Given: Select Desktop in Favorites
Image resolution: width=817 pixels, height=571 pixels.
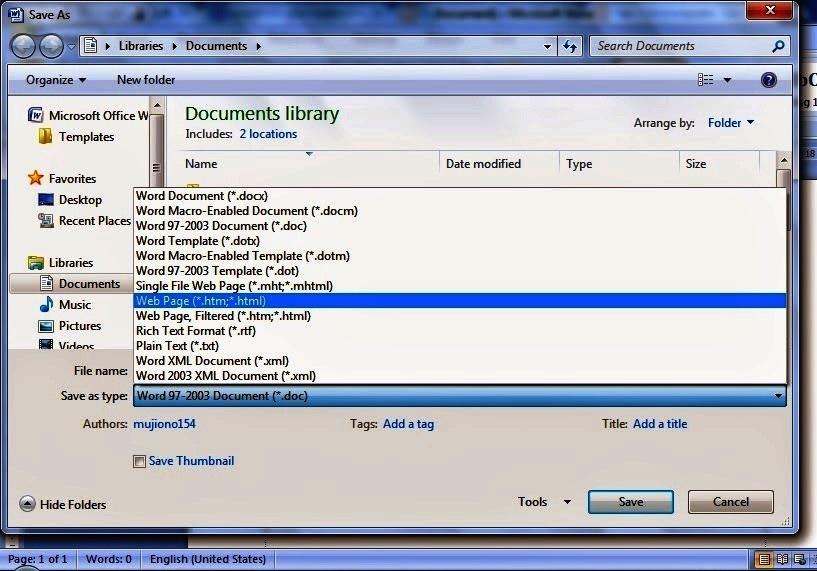Looking at the screenshot, I should [70, 200].
